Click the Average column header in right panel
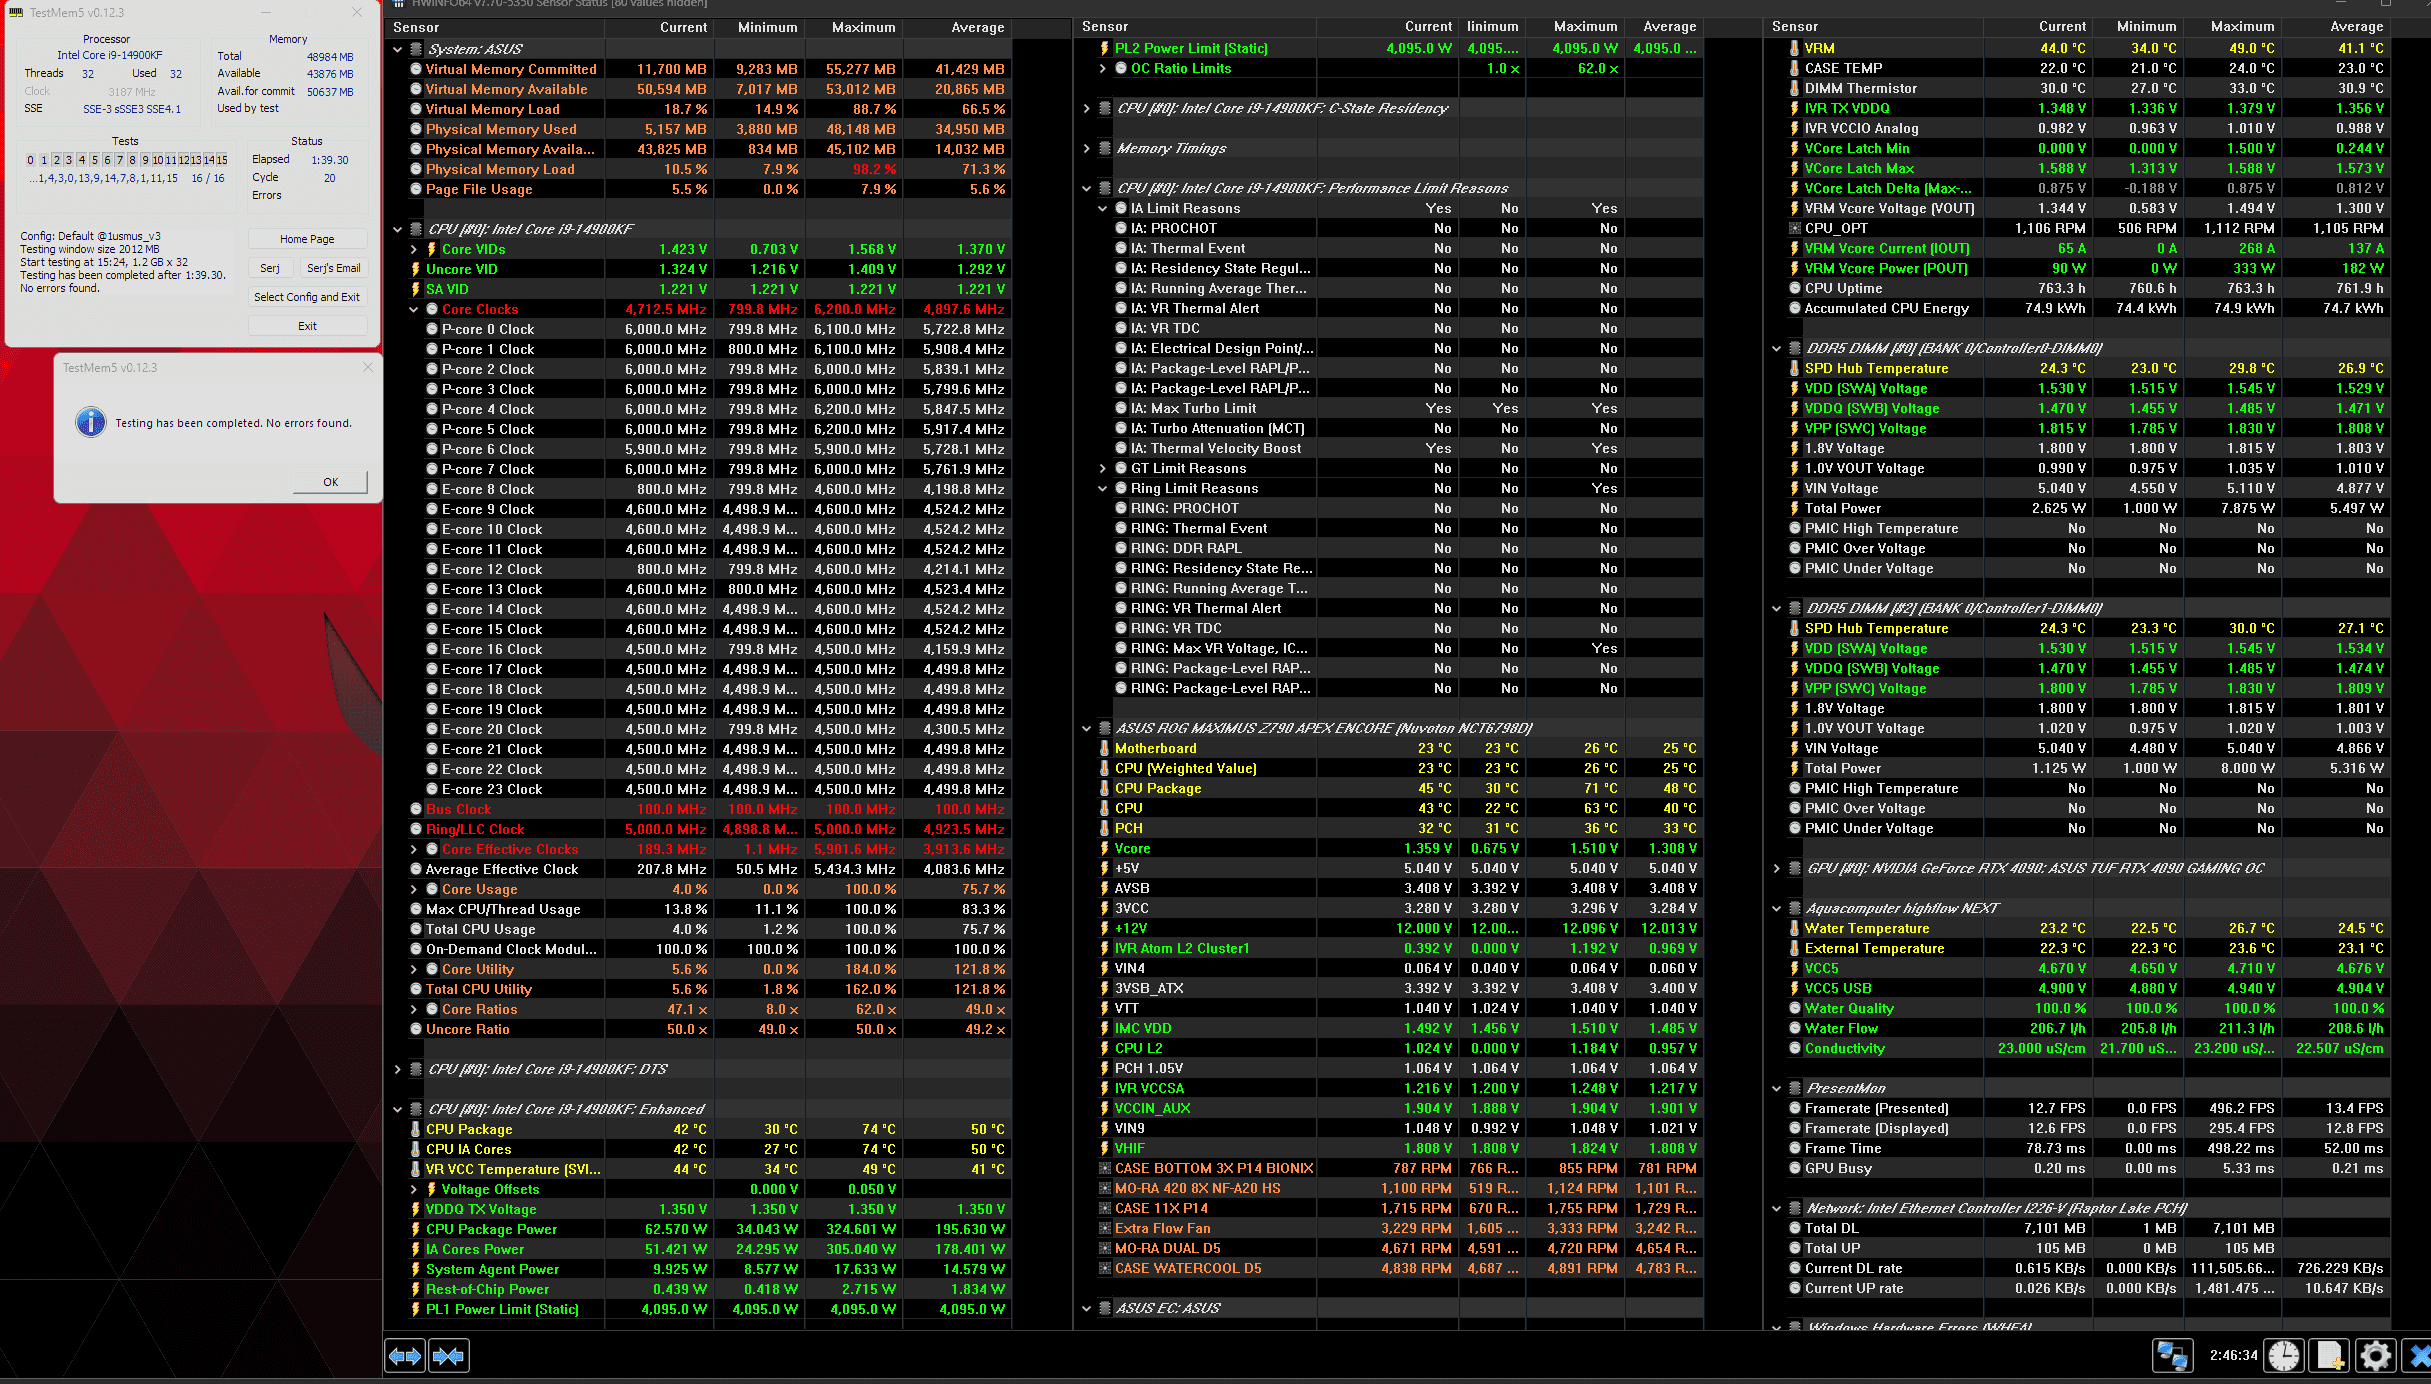 (x=2337, y=27)
